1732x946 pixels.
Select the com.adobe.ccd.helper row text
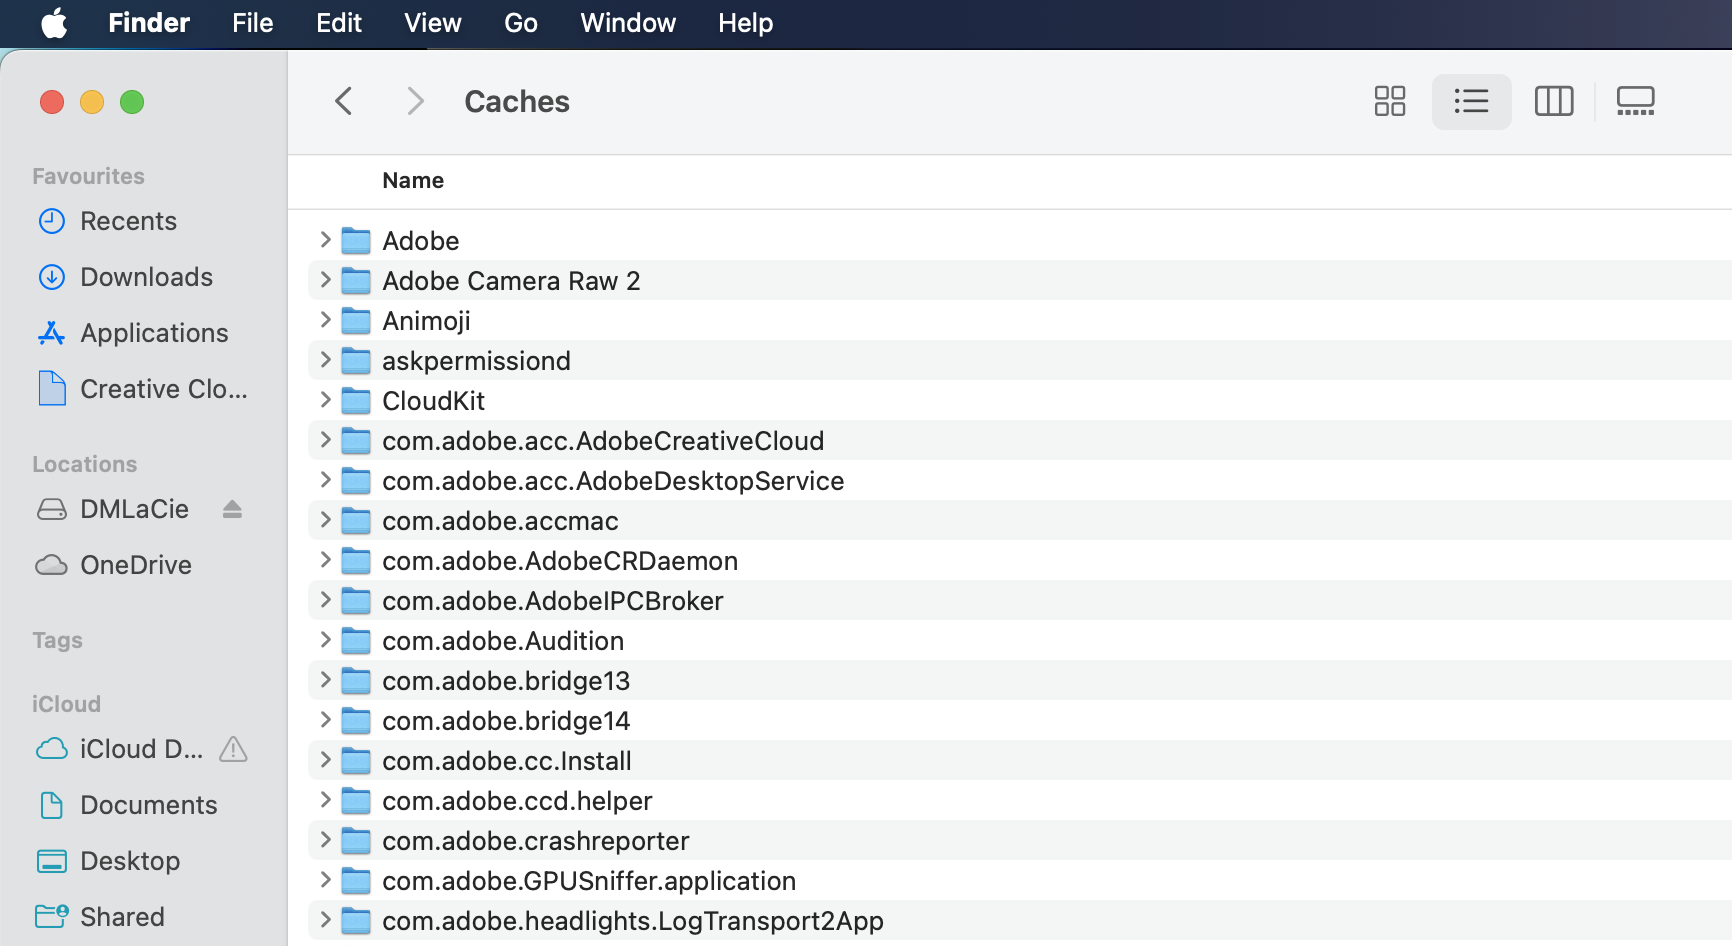click(x=517, y=801)
